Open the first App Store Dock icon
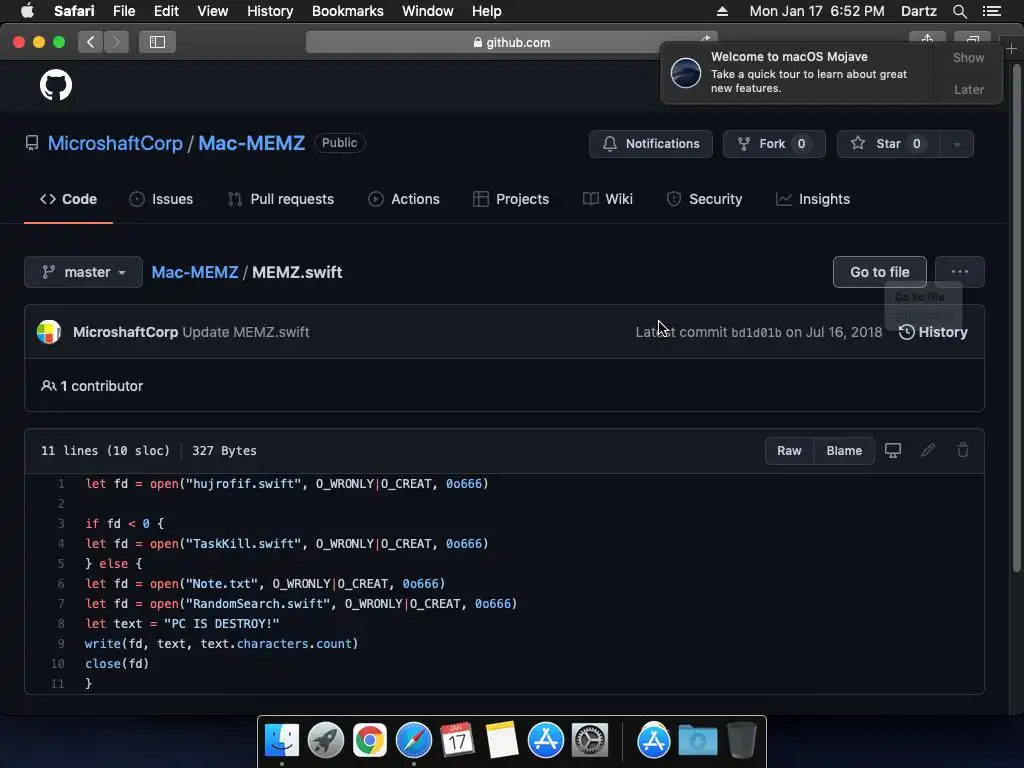This screenshot has height=768, width=1024. click(x=545, y=741)
